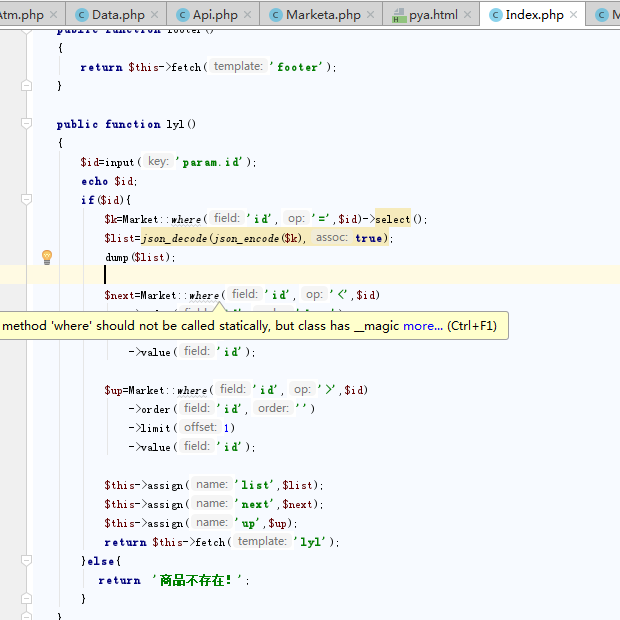Click the footer function closing fold marker
This screenshot has height=620, width=620.
[26, 85]
